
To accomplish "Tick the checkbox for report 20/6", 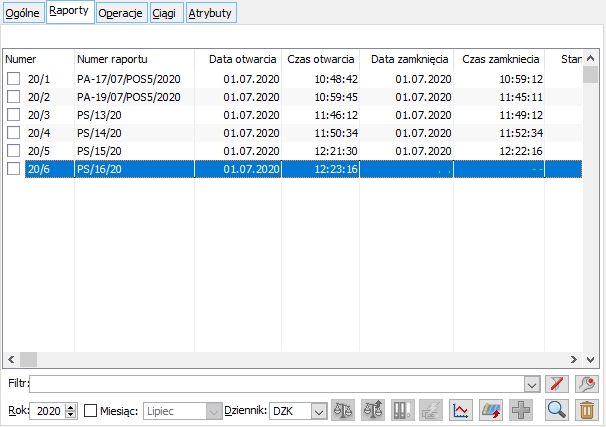I will (14, 169).
